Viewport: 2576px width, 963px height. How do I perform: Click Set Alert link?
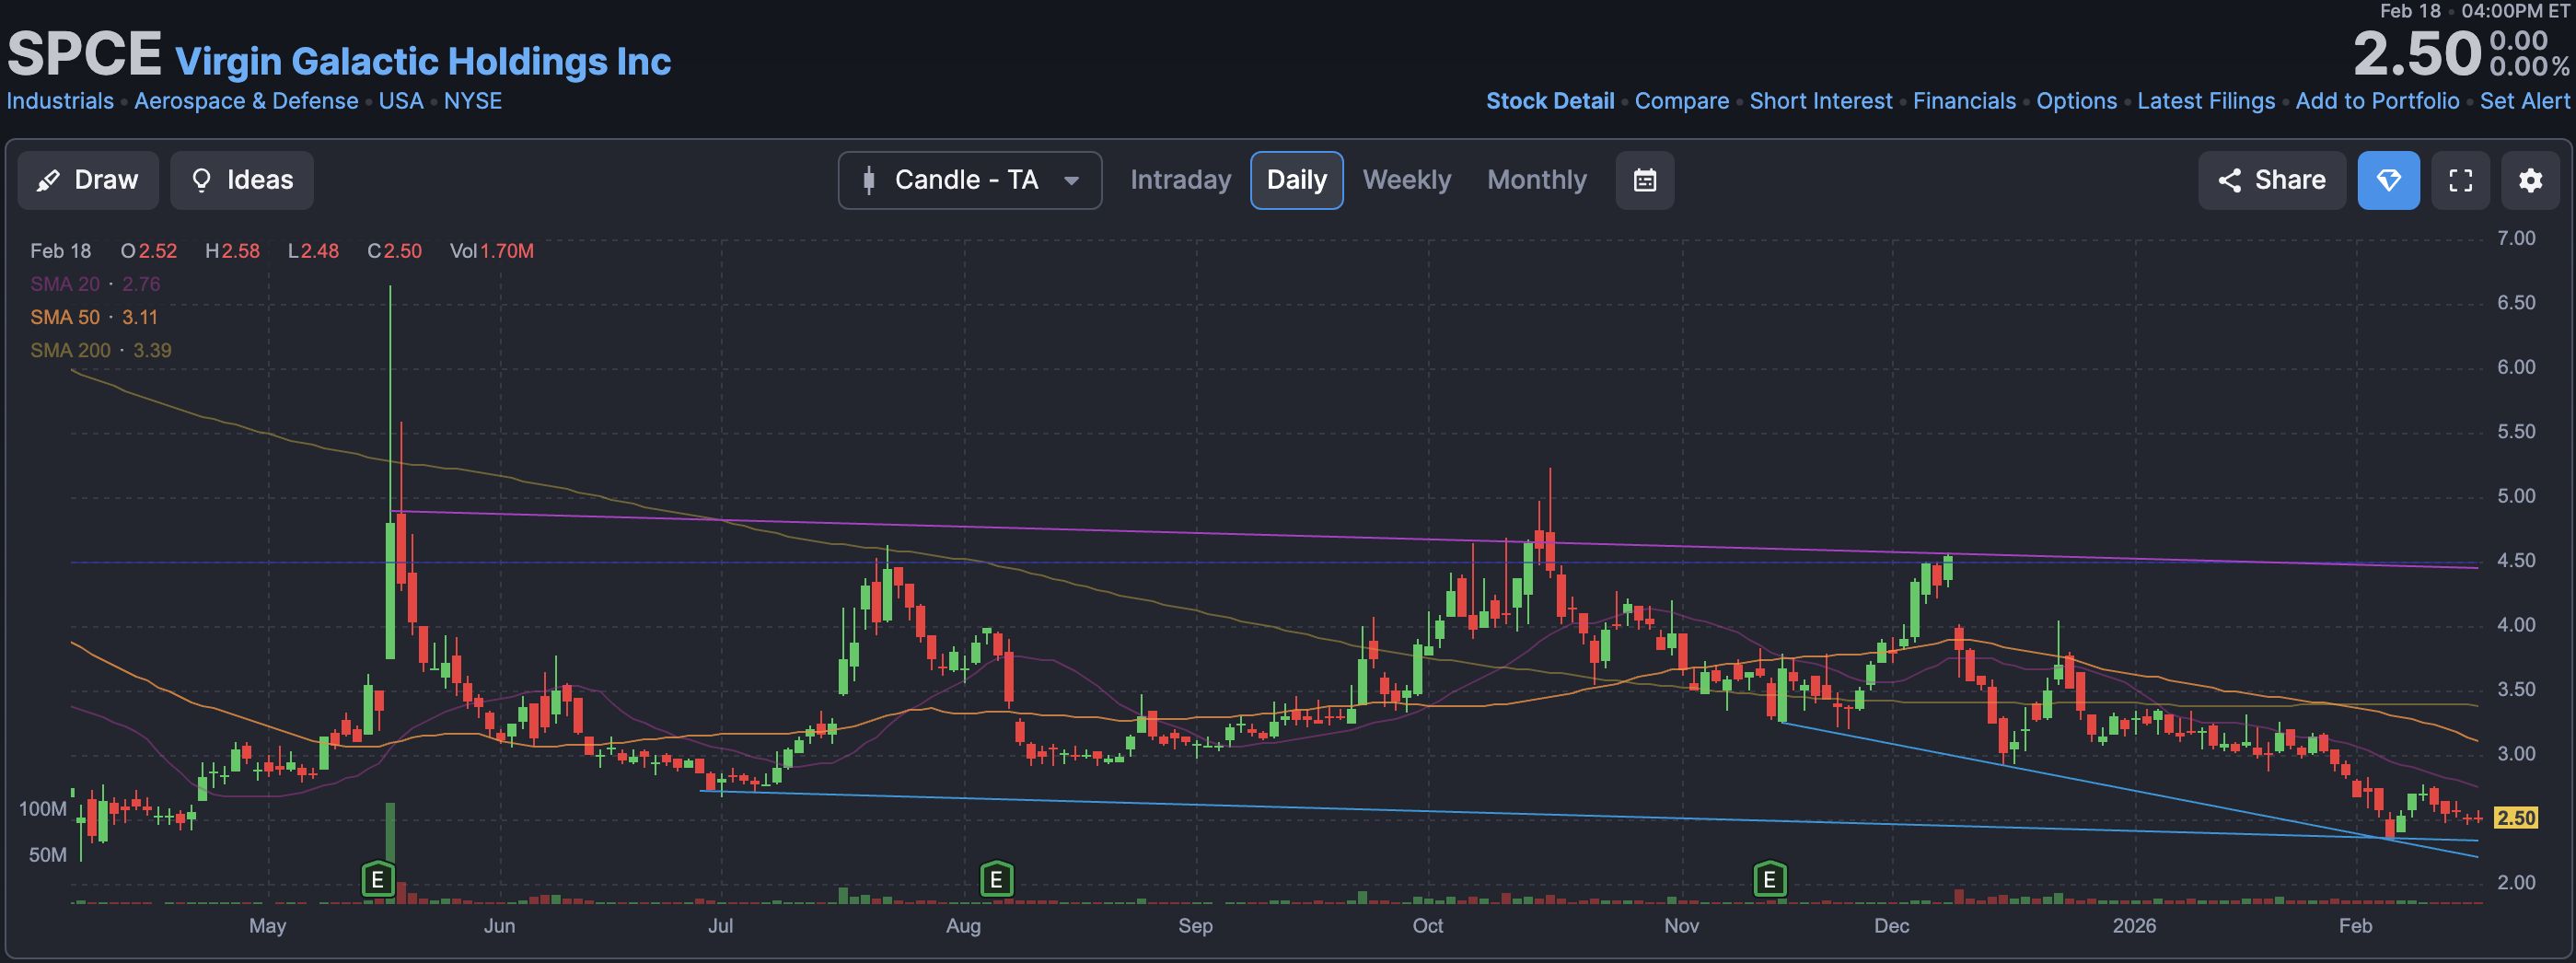pyautogui.click(x=2524, y=101)
